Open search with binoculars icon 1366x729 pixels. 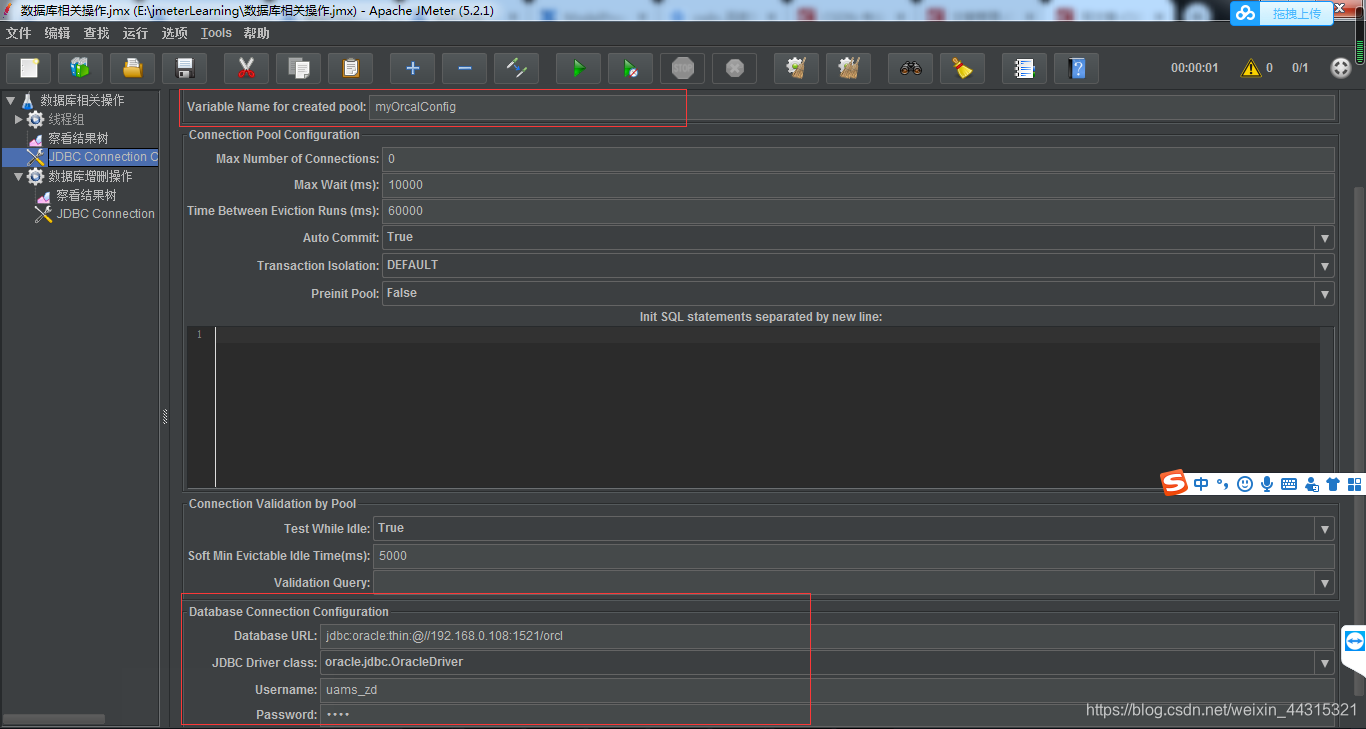click(911, 68)
